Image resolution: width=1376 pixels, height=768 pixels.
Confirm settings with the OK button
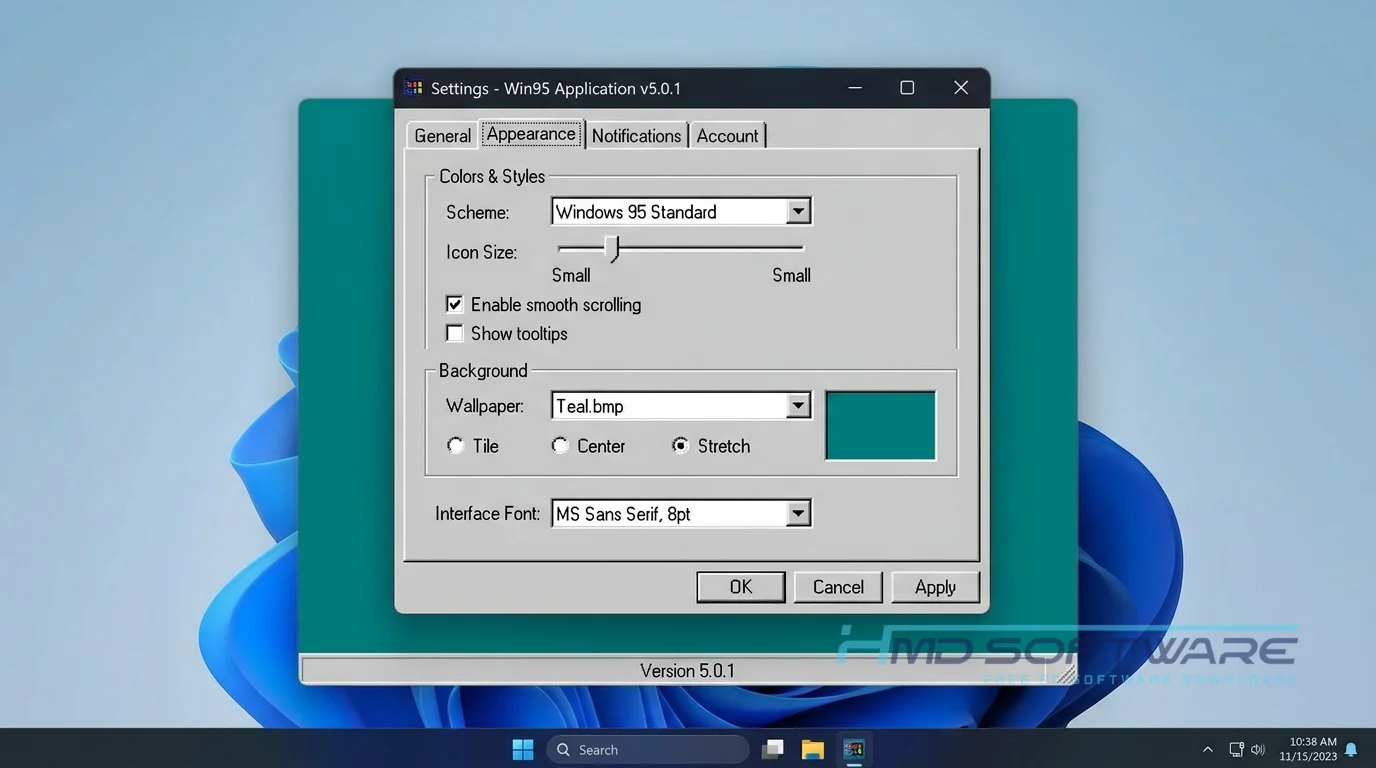(740, 587)
